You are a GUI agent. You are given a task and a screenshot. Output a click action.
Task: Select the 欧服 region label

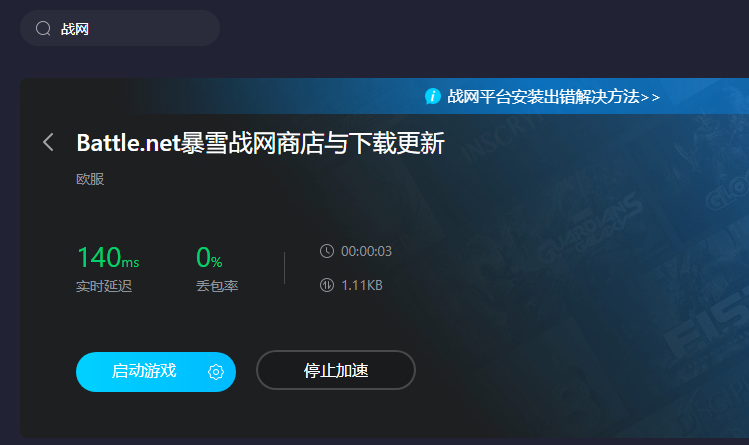click(90, 179)
